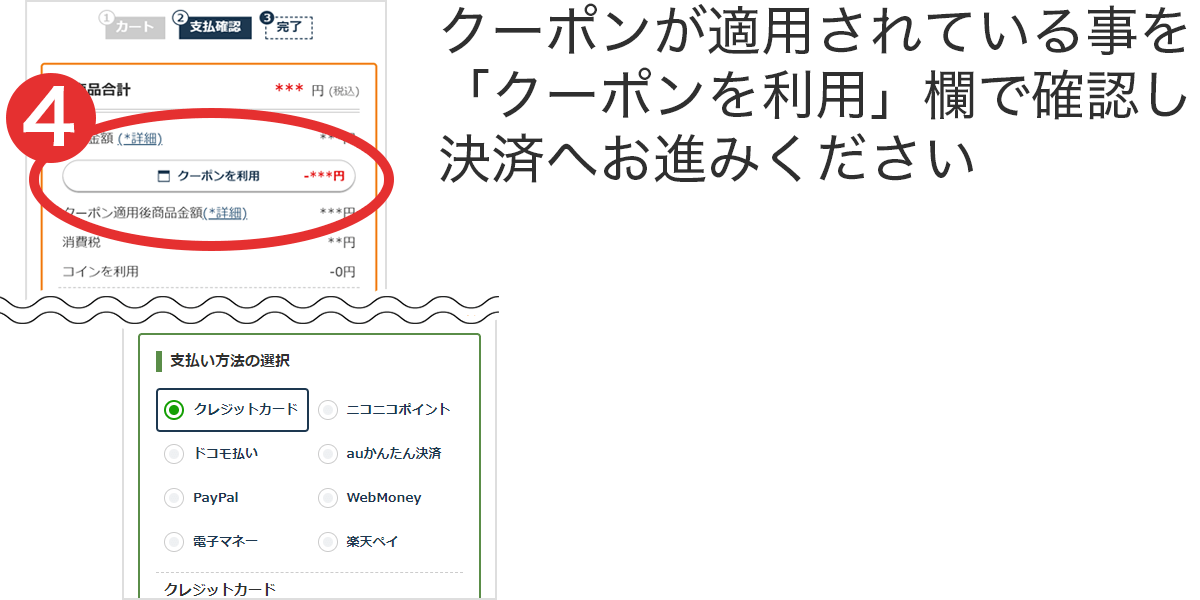Click the 完了 step indicator
This screenshot has height=600, width=1200.
[289, 28]
